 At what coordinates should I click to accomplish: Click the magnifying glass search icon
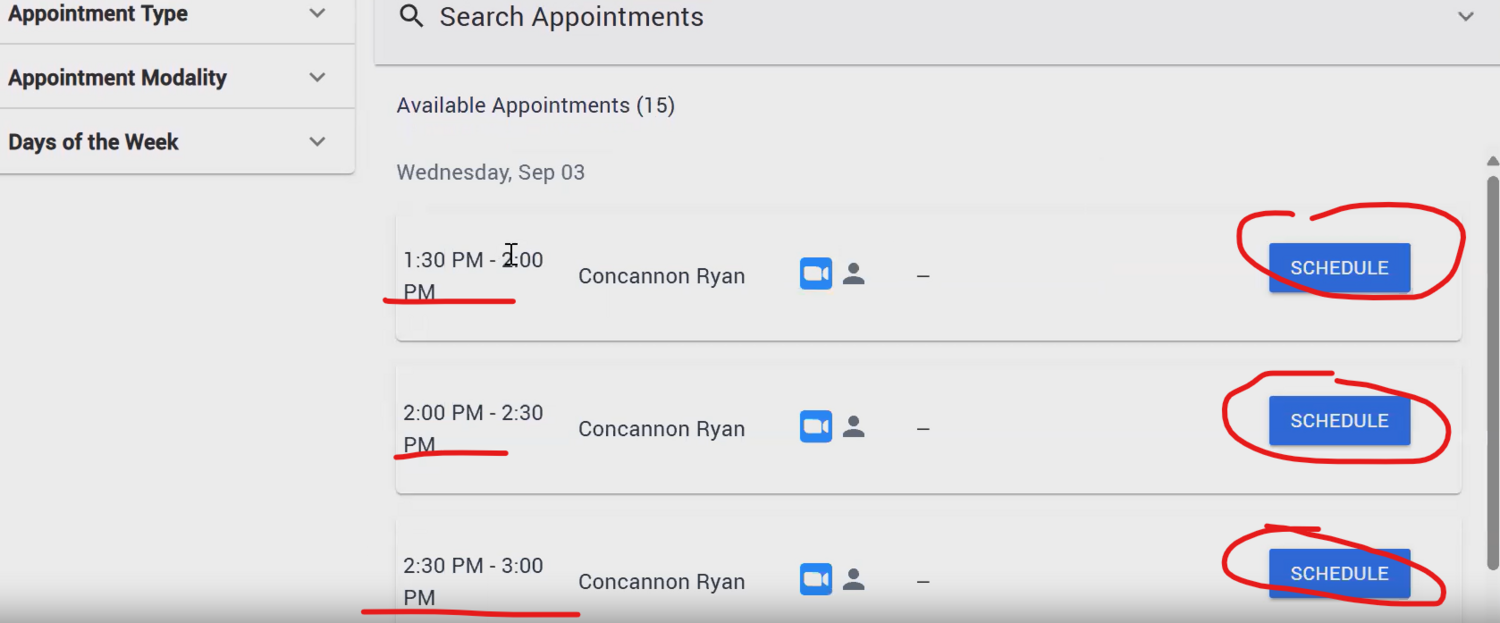(x=411, y=16)
